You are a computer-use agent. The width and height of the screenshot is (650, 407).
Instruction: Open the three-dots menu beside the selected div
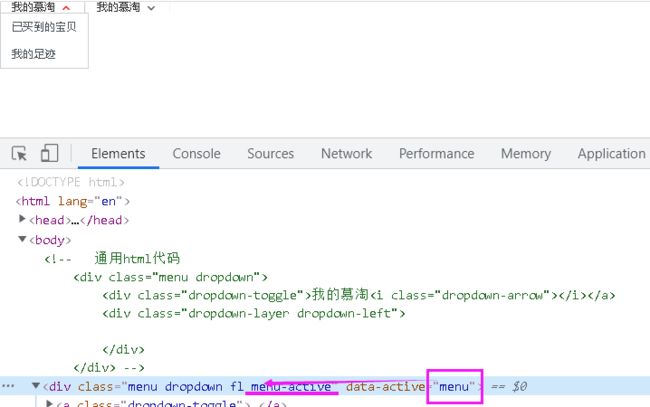[8, 386]
